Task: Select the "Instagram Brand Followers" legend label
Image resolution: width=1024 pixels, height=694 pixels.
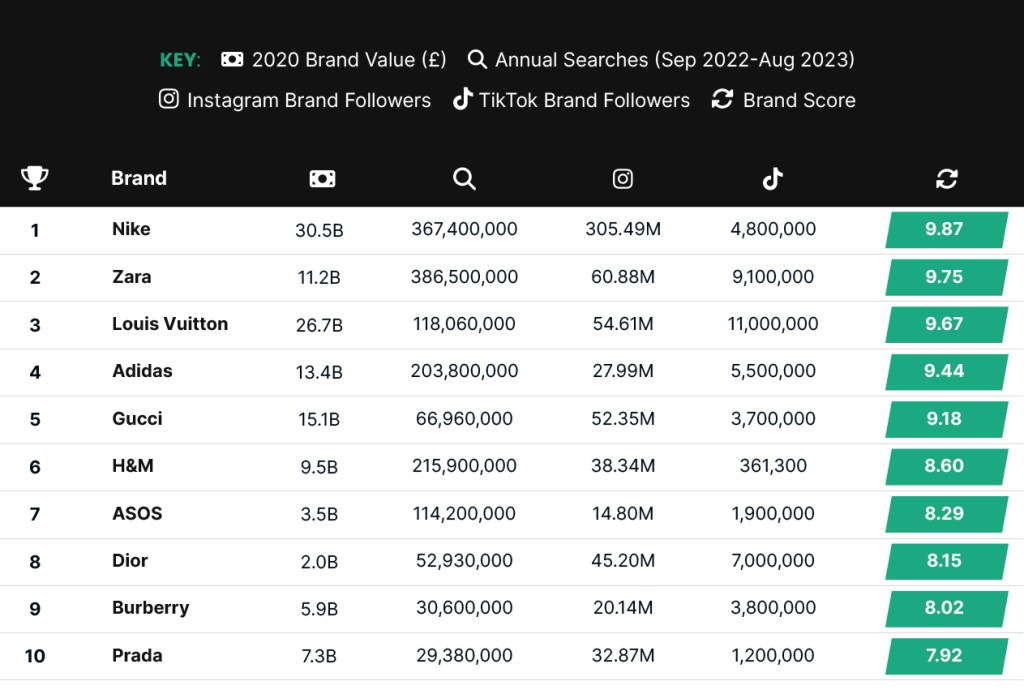Action: [x=309, y=100]
